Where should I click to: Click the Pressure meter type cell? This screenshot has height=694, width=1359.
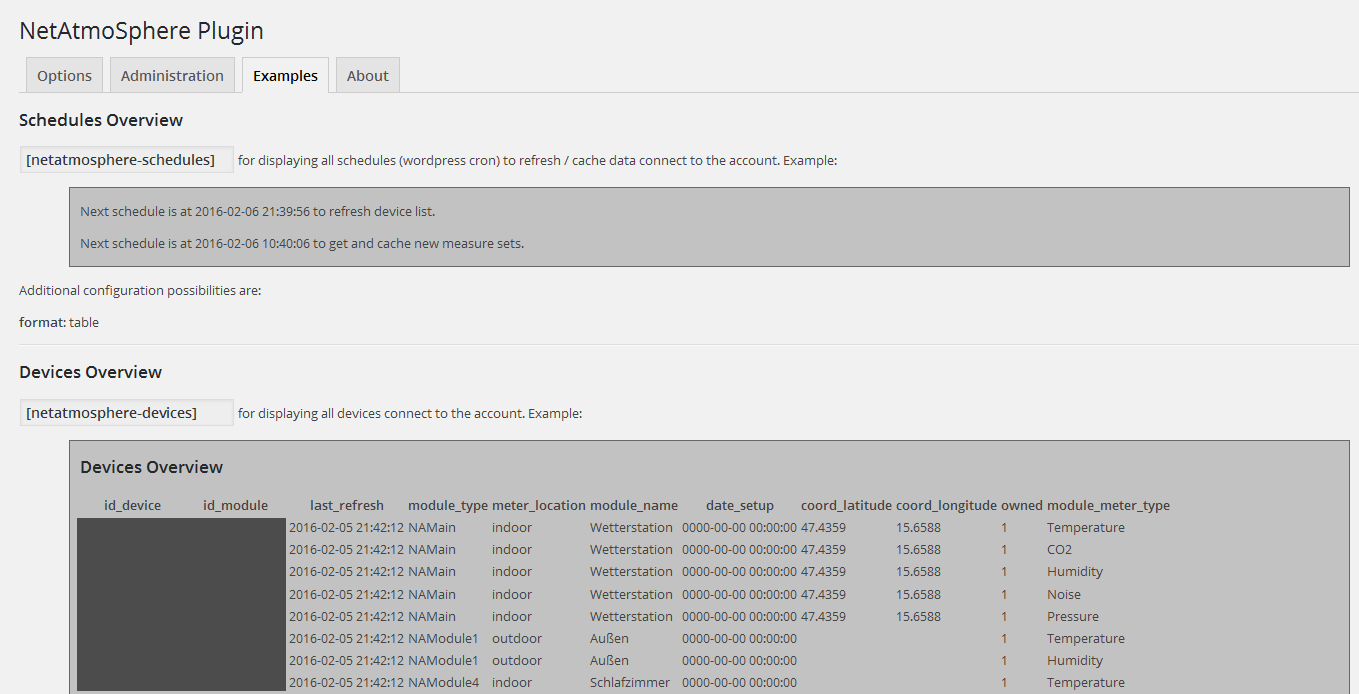click(1073, 616)
